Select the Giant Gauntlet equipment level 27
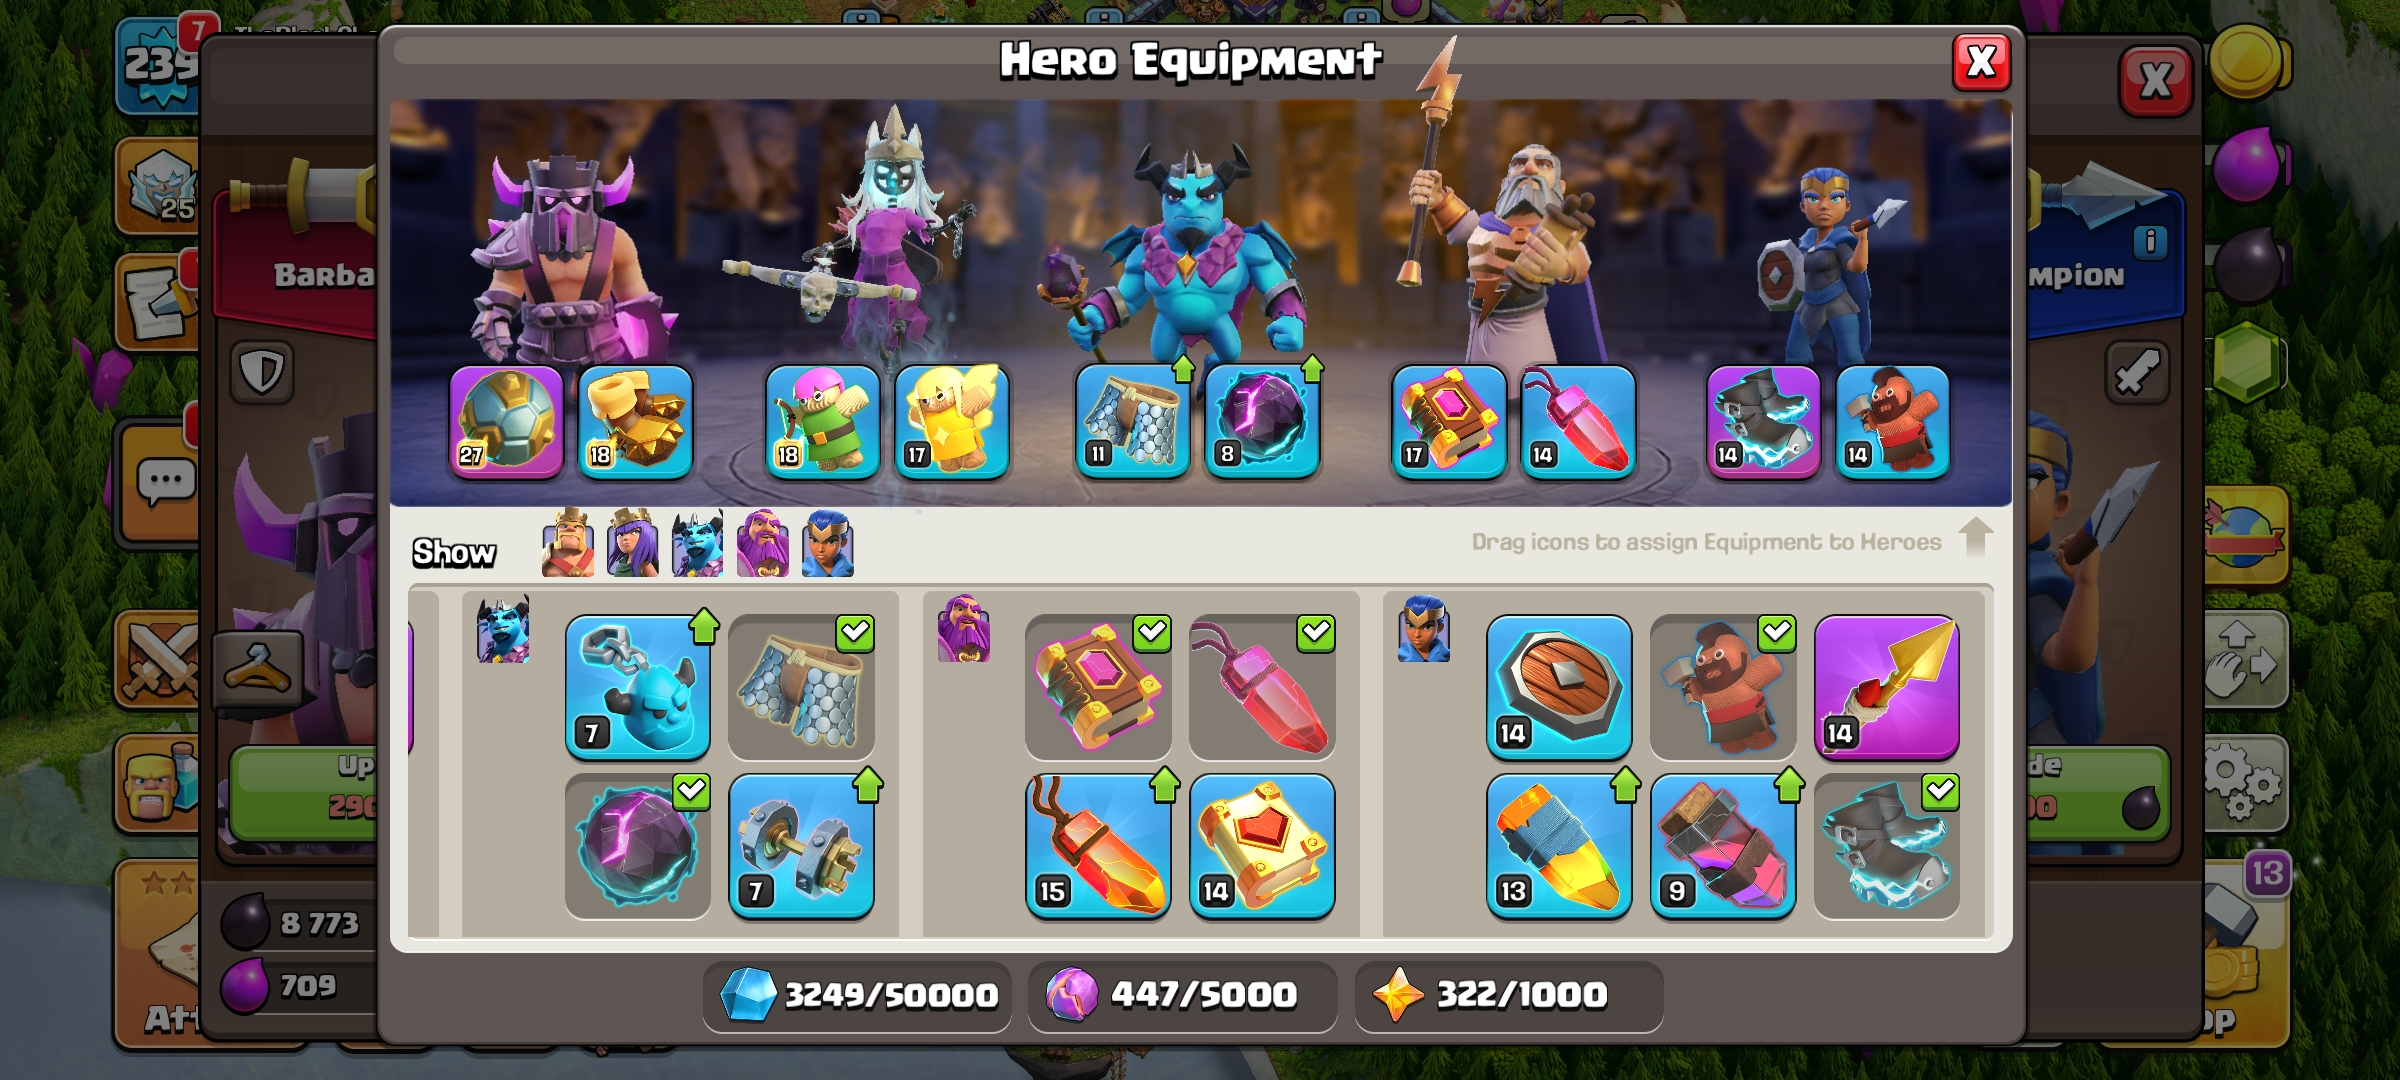 507,421
